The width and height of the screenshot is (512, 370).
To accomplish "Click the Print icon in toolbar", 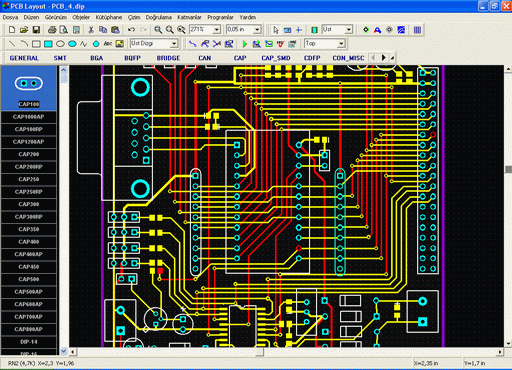I will [52, 30].
